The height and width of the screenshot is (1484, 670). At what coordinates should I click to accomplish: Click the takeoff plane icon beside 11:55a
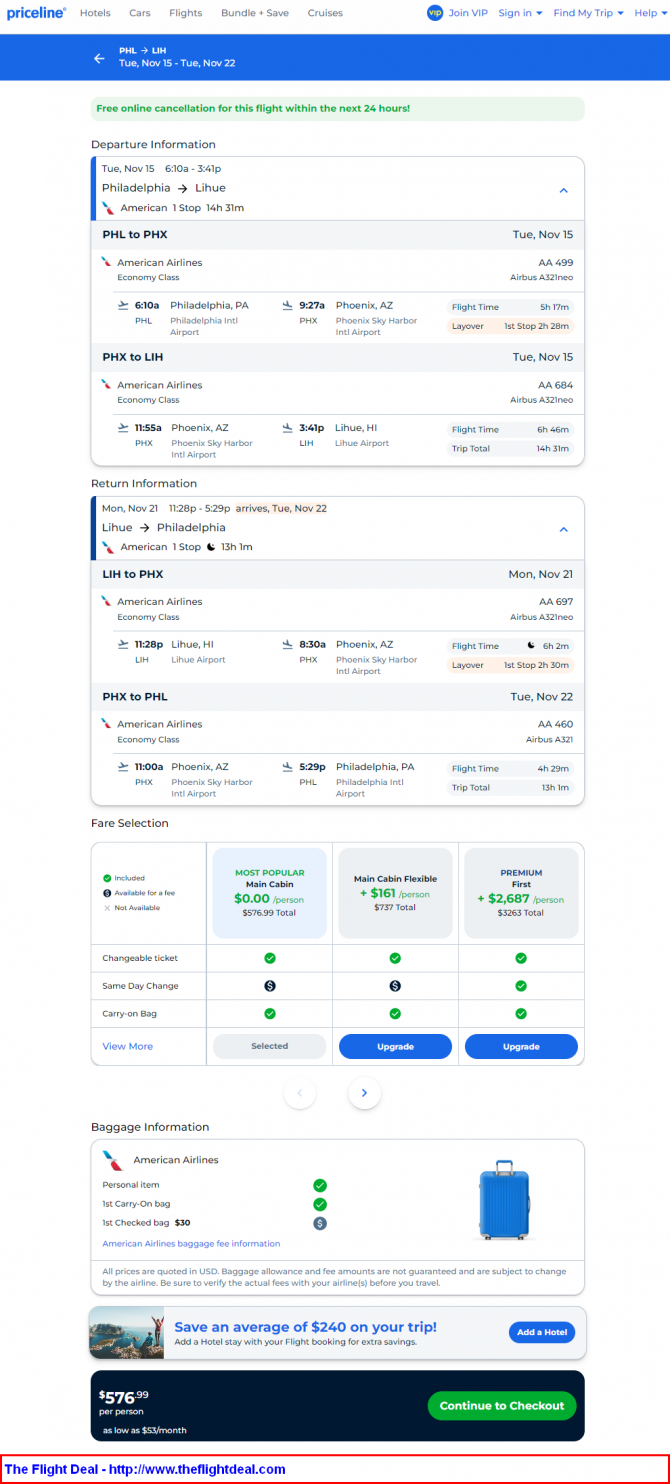click(123, 427)
